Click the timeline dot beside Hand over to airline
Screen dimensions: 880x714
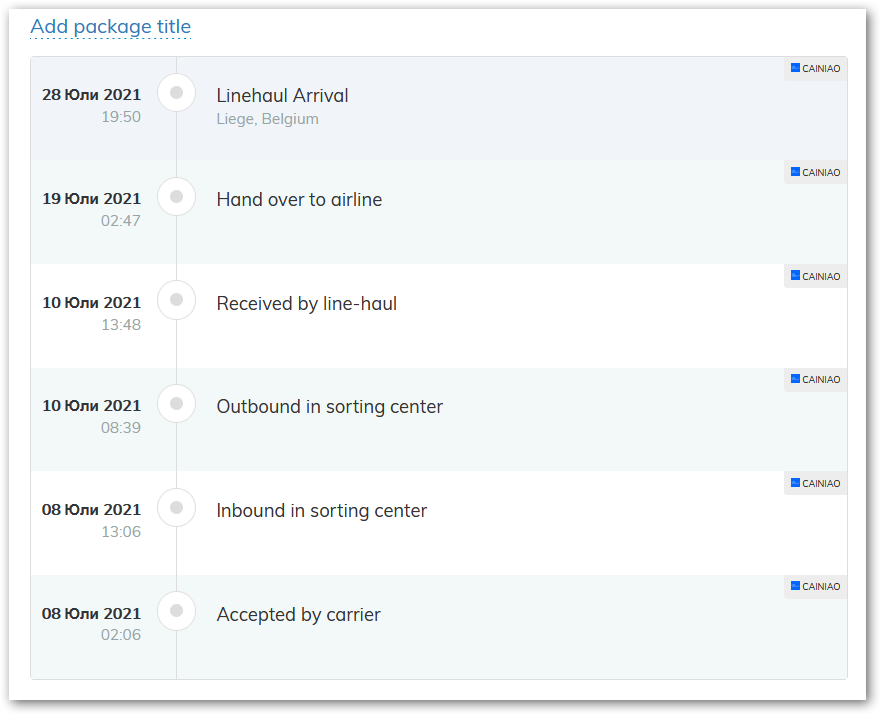coord(177,197)
